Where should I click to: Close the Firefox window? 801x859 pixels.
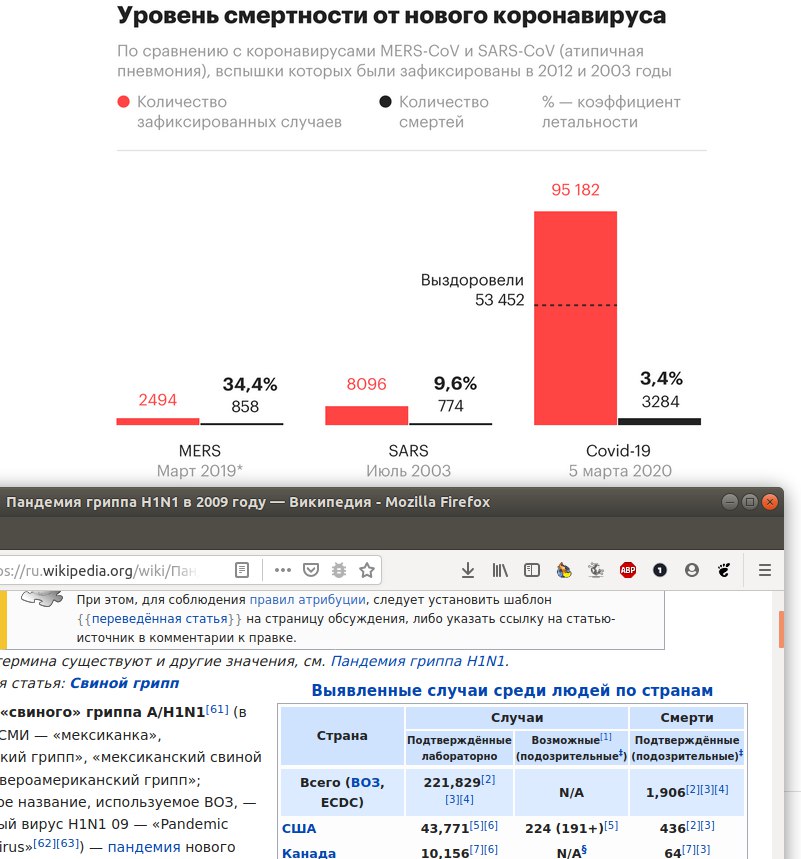770,502
